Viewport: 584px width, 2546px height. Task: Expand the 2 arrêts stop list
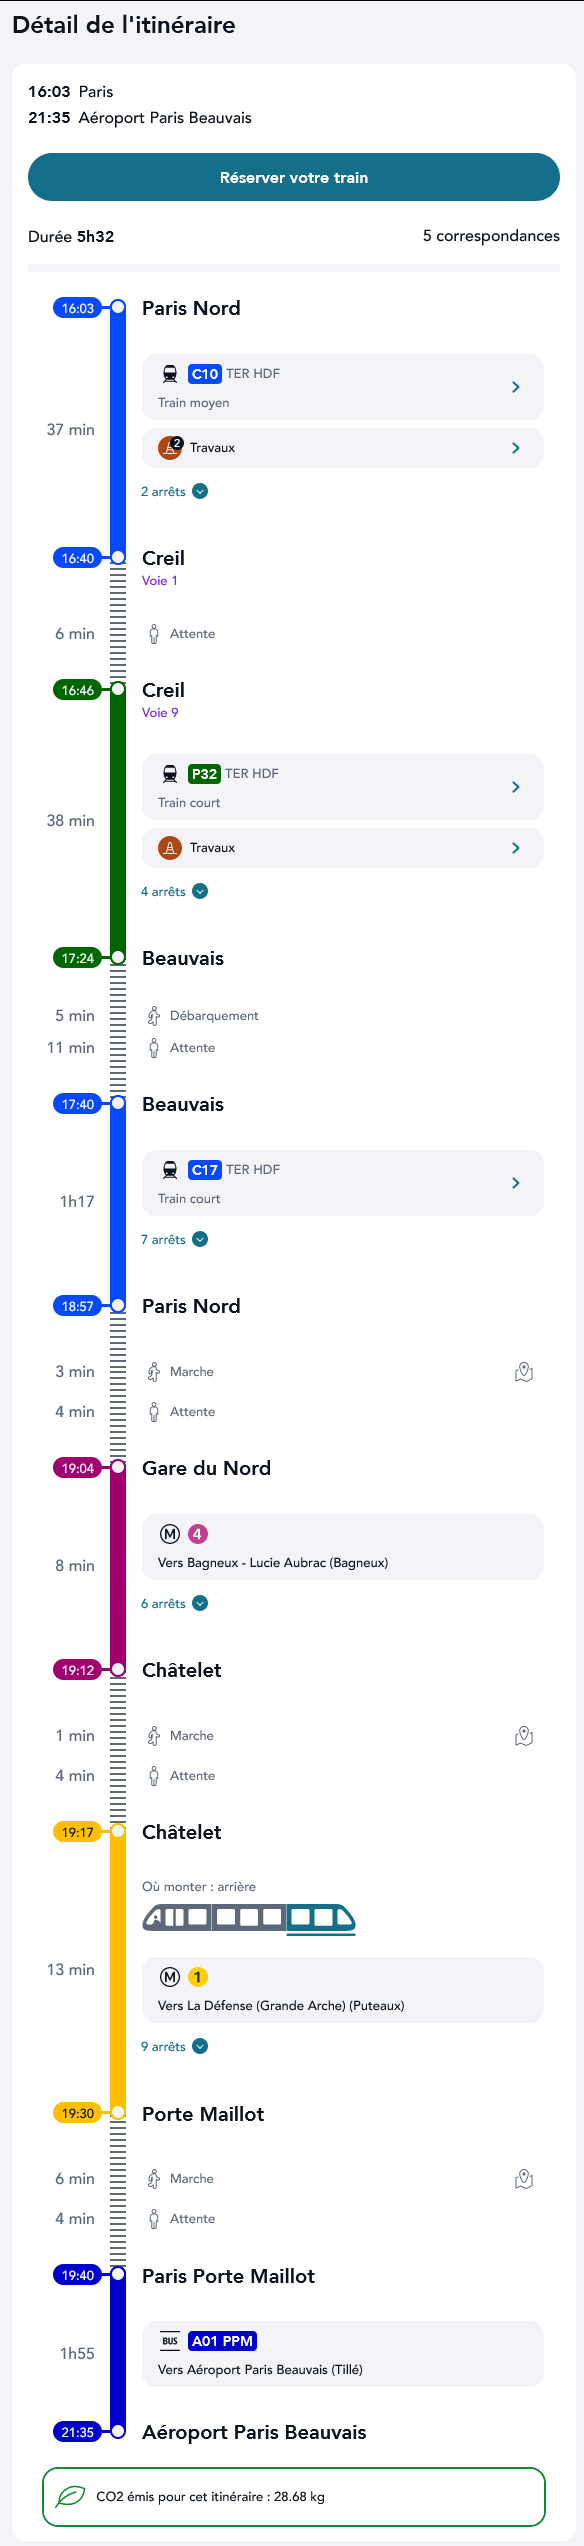coord(174,491)
